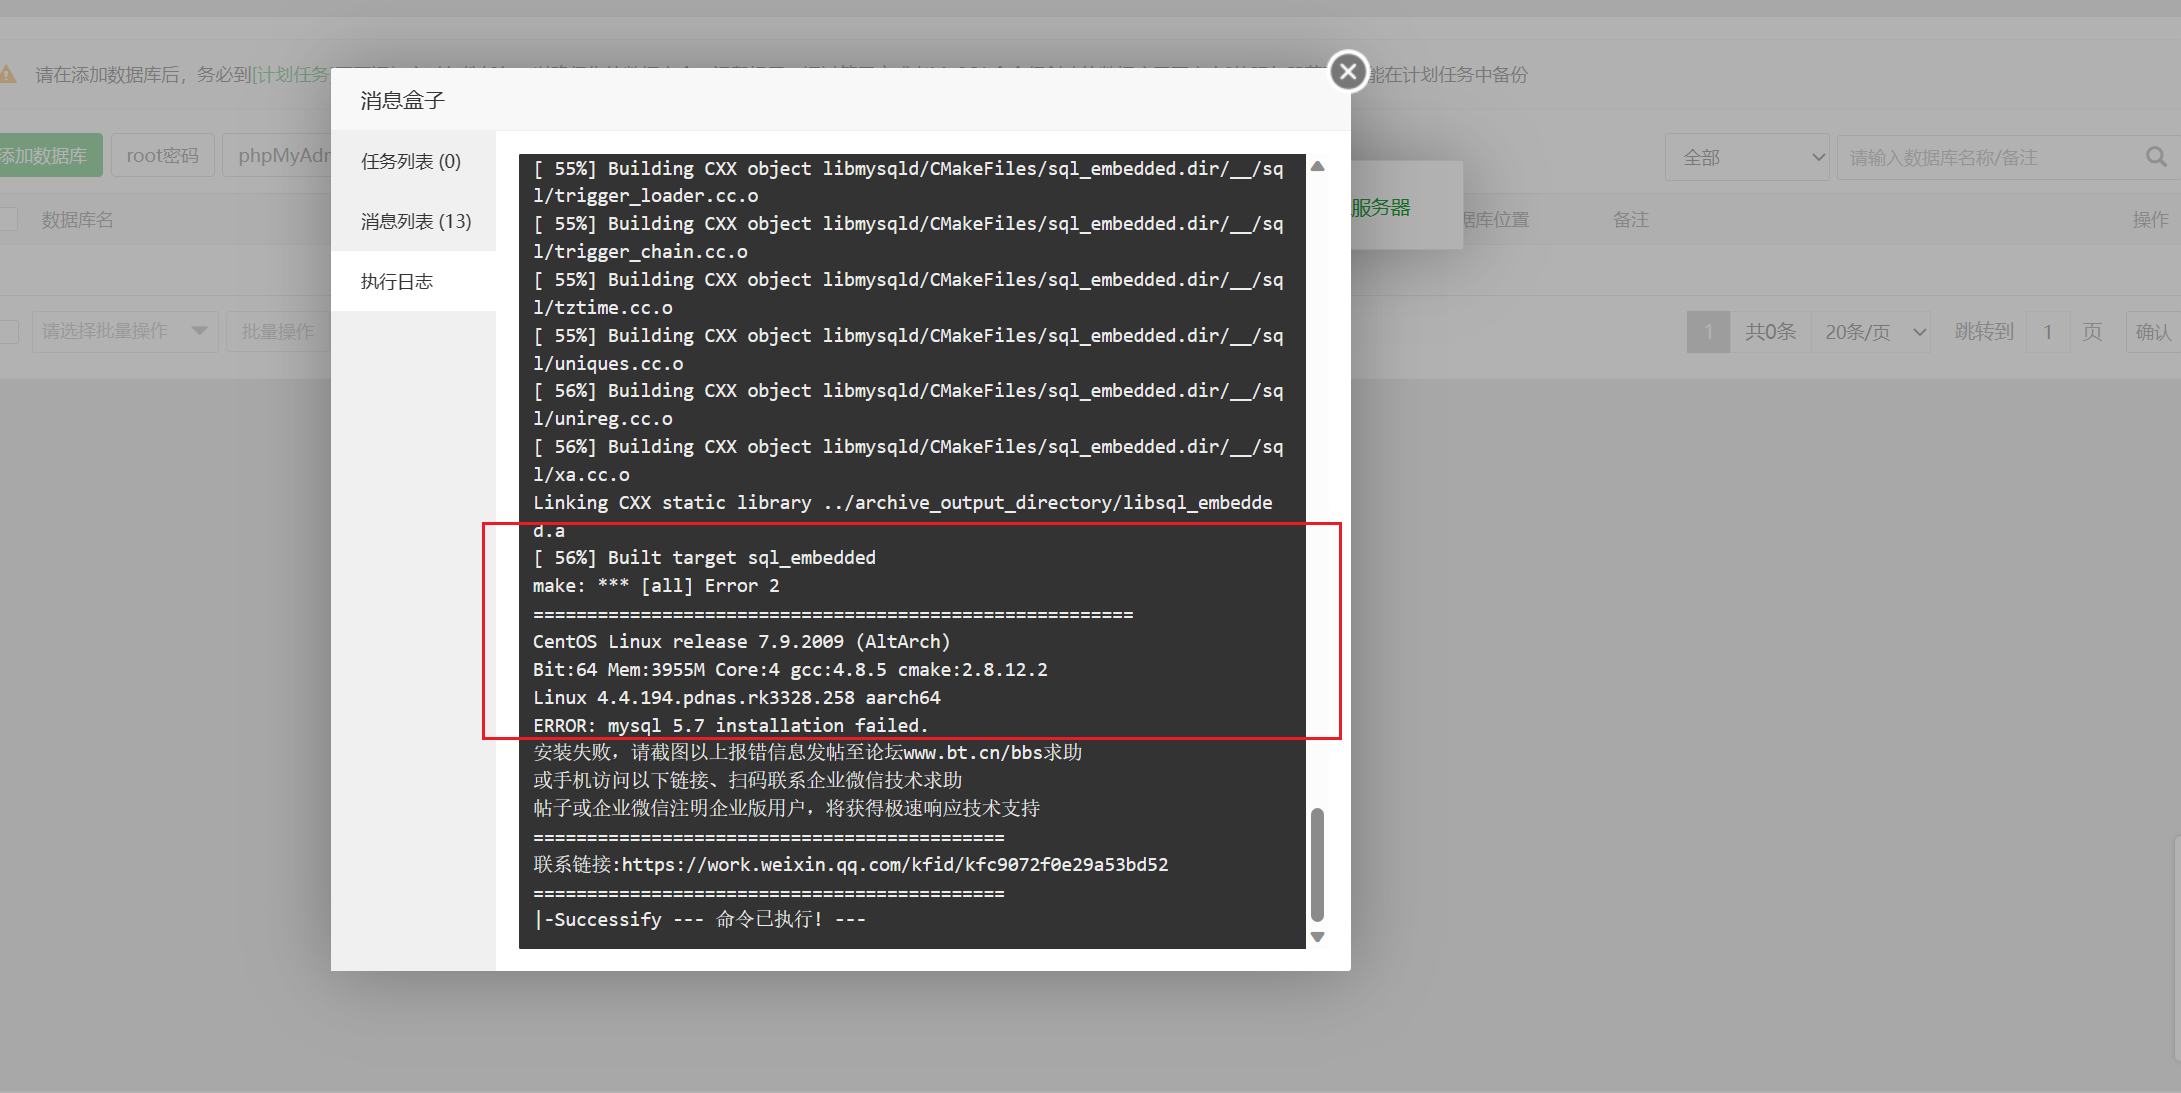2181x1093 pixels.
Task: Click the 备注 column header
Action: pos(1630,219)
